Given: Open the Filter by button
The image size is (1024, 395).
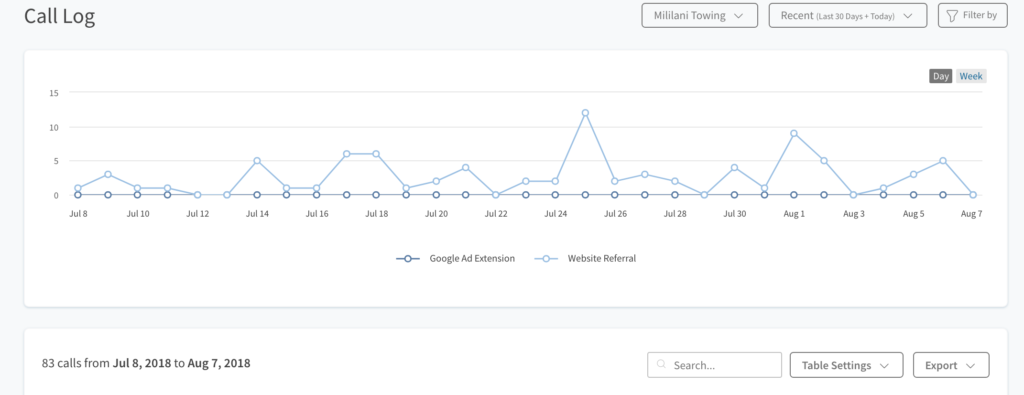Looking at the screenshot, I should pos(972,16).
